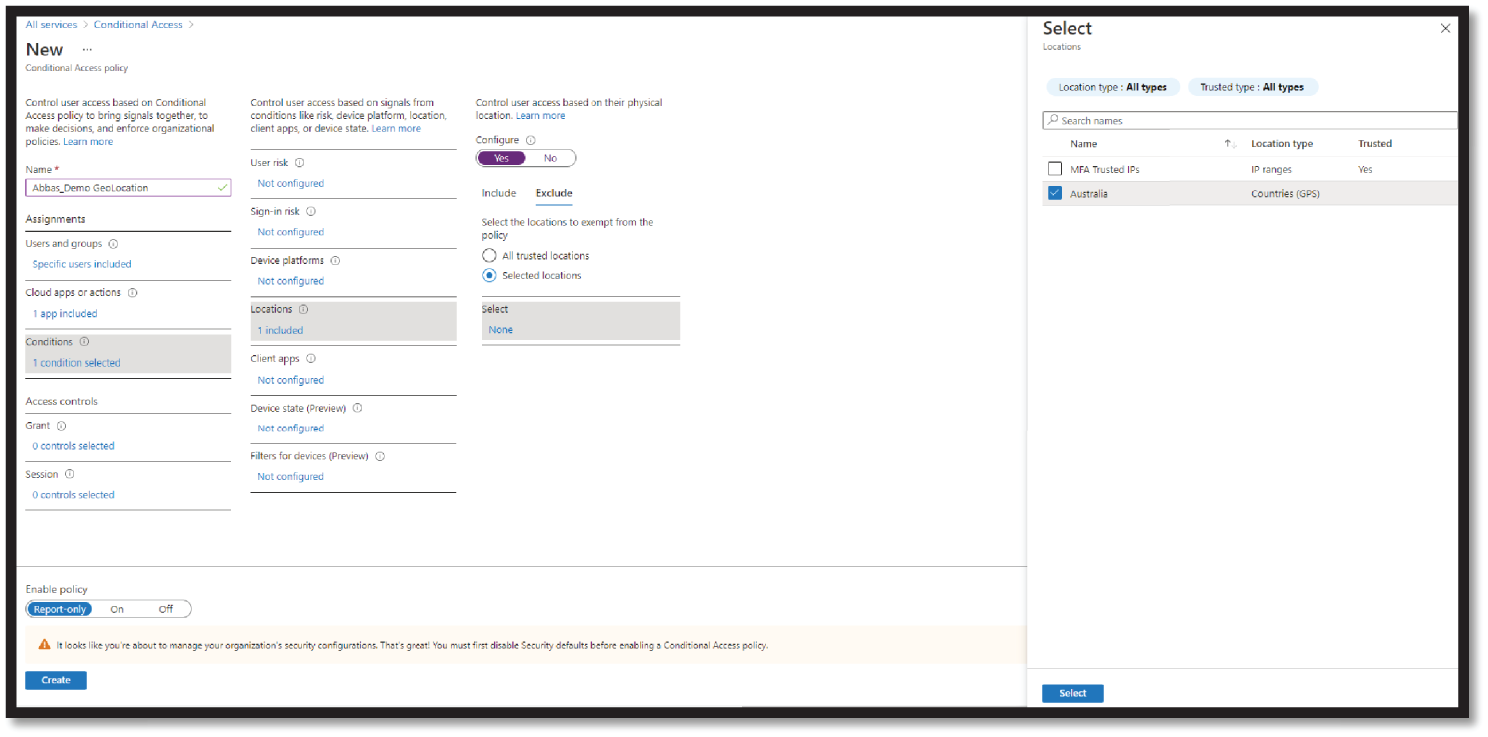1488x737 pixels.
Task: Click info icon next to User risk
Action: [300, 162]
